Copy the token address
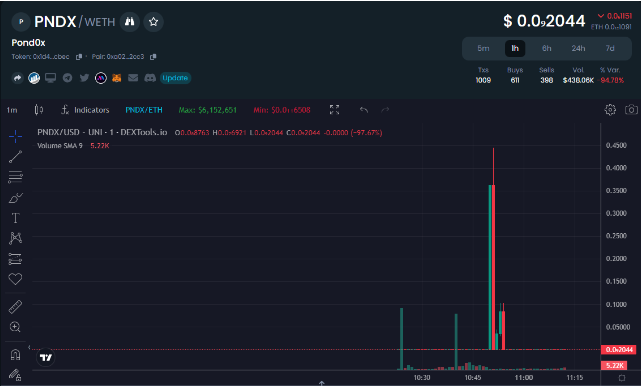This screenshot has width=641, height=386. point(79,57)
